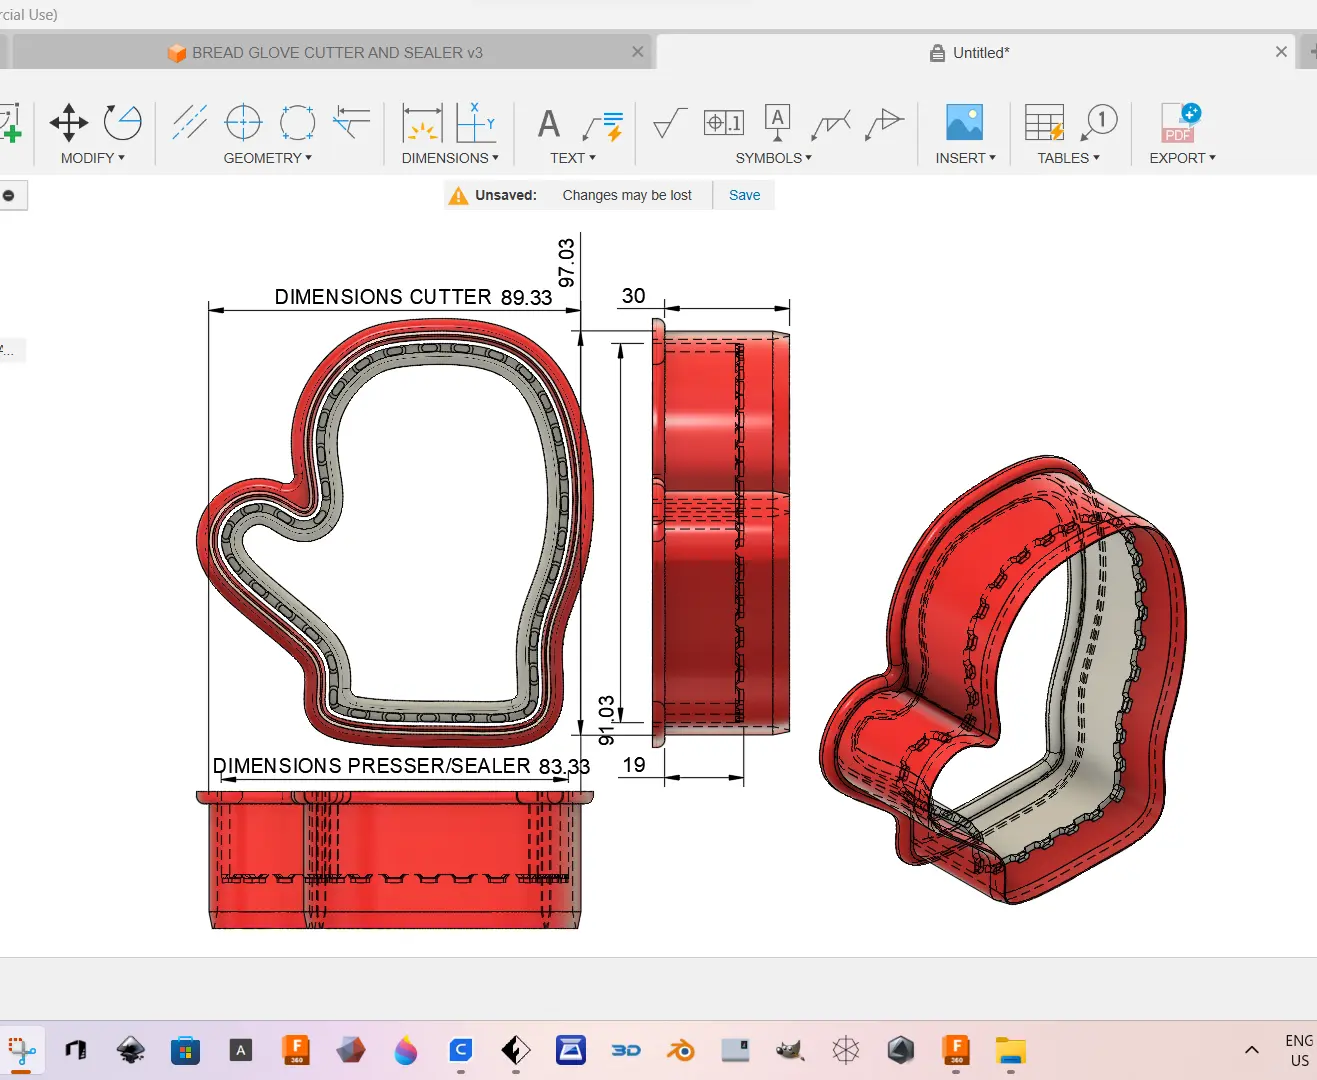Activate the Ordinate Dimension tool
The height and width of the screenshot is (1080, 1317).
click(476, 123)
